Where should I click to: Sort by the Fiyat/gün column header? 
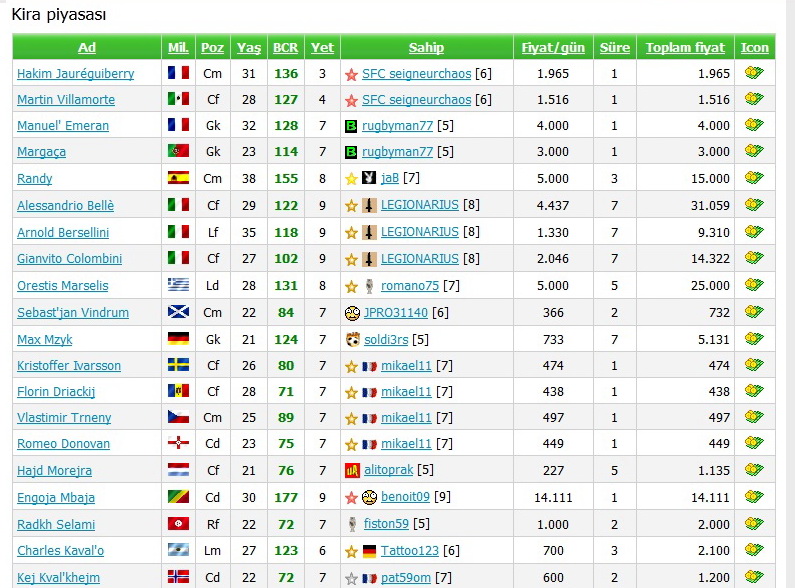553,47
